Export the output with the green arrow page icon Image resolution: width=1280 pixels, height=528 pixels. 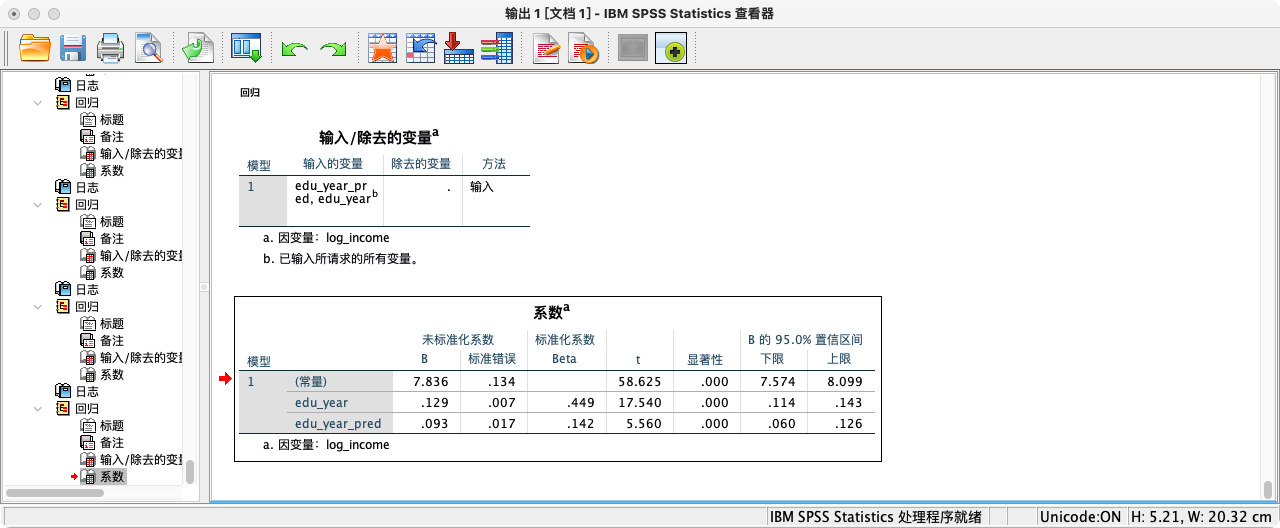coord(198,48)
